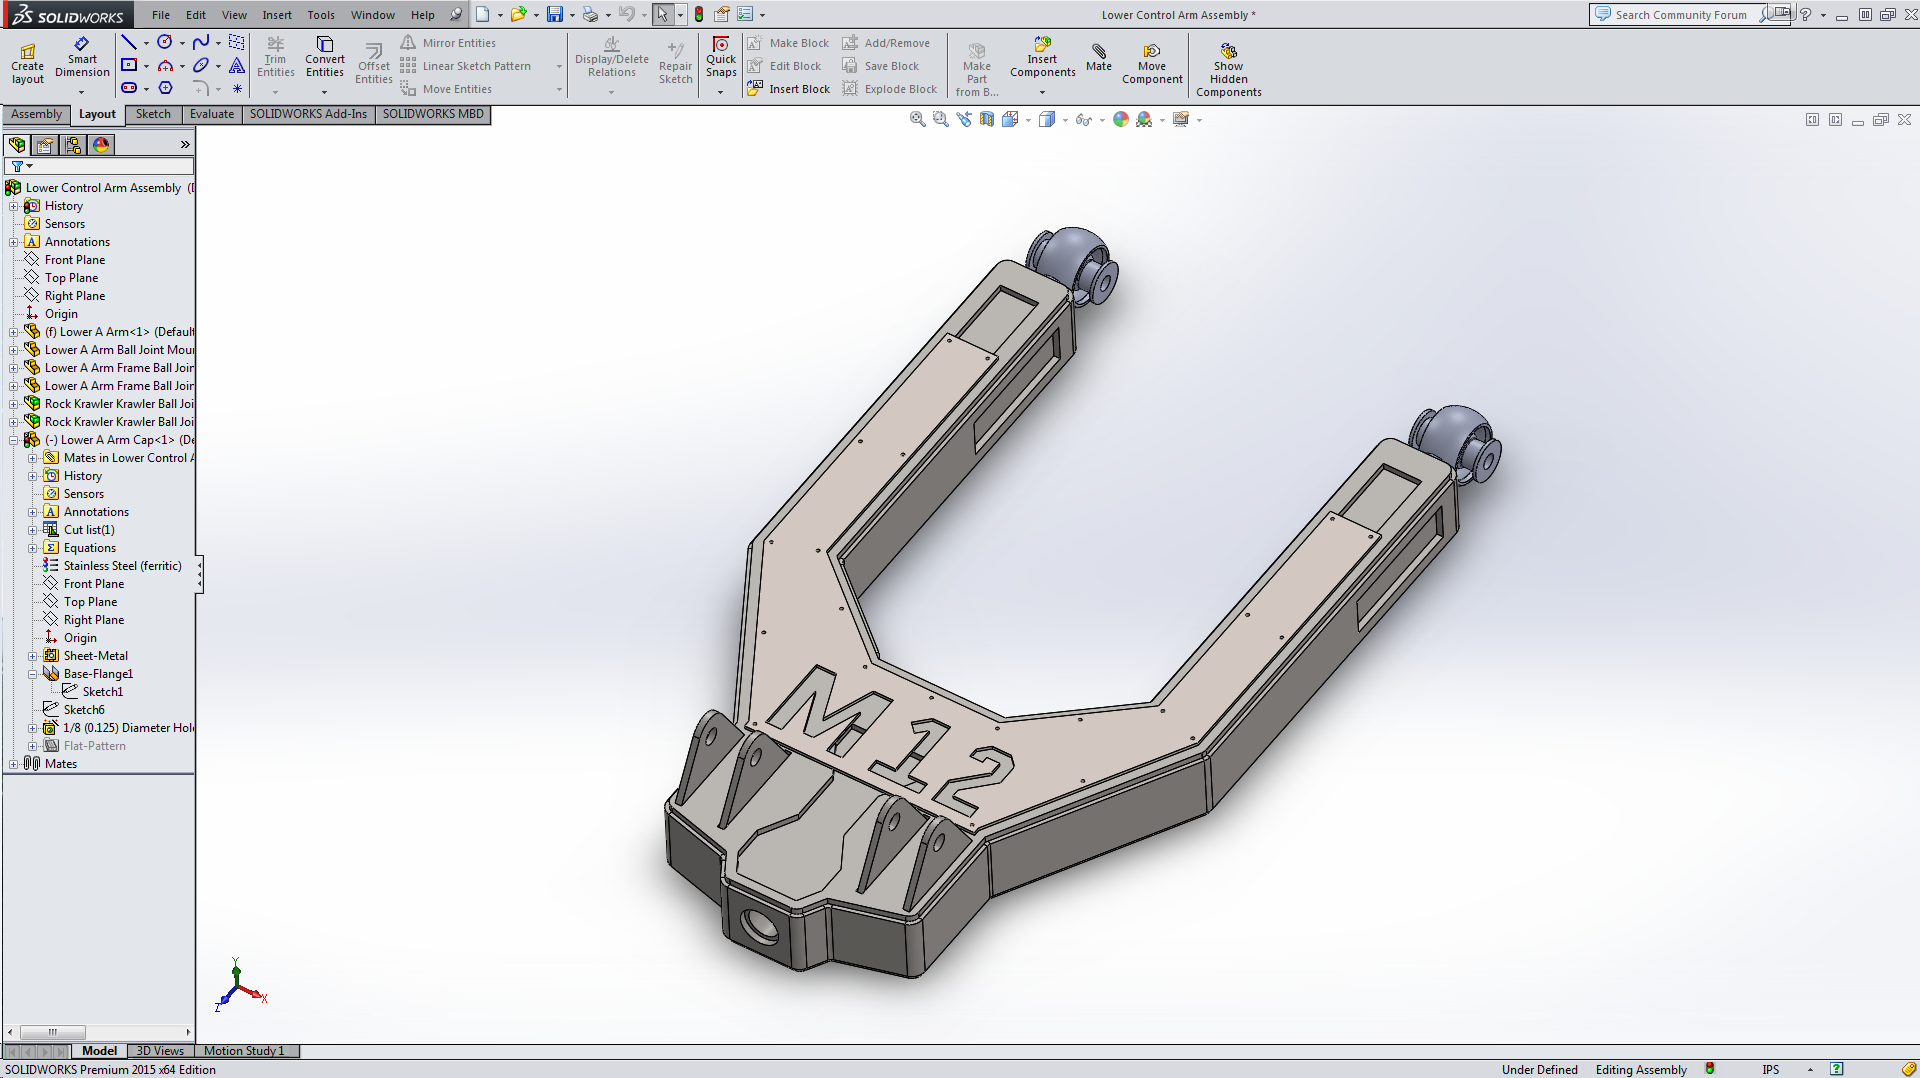Expand the Cut list(1) node

point(33,530)
